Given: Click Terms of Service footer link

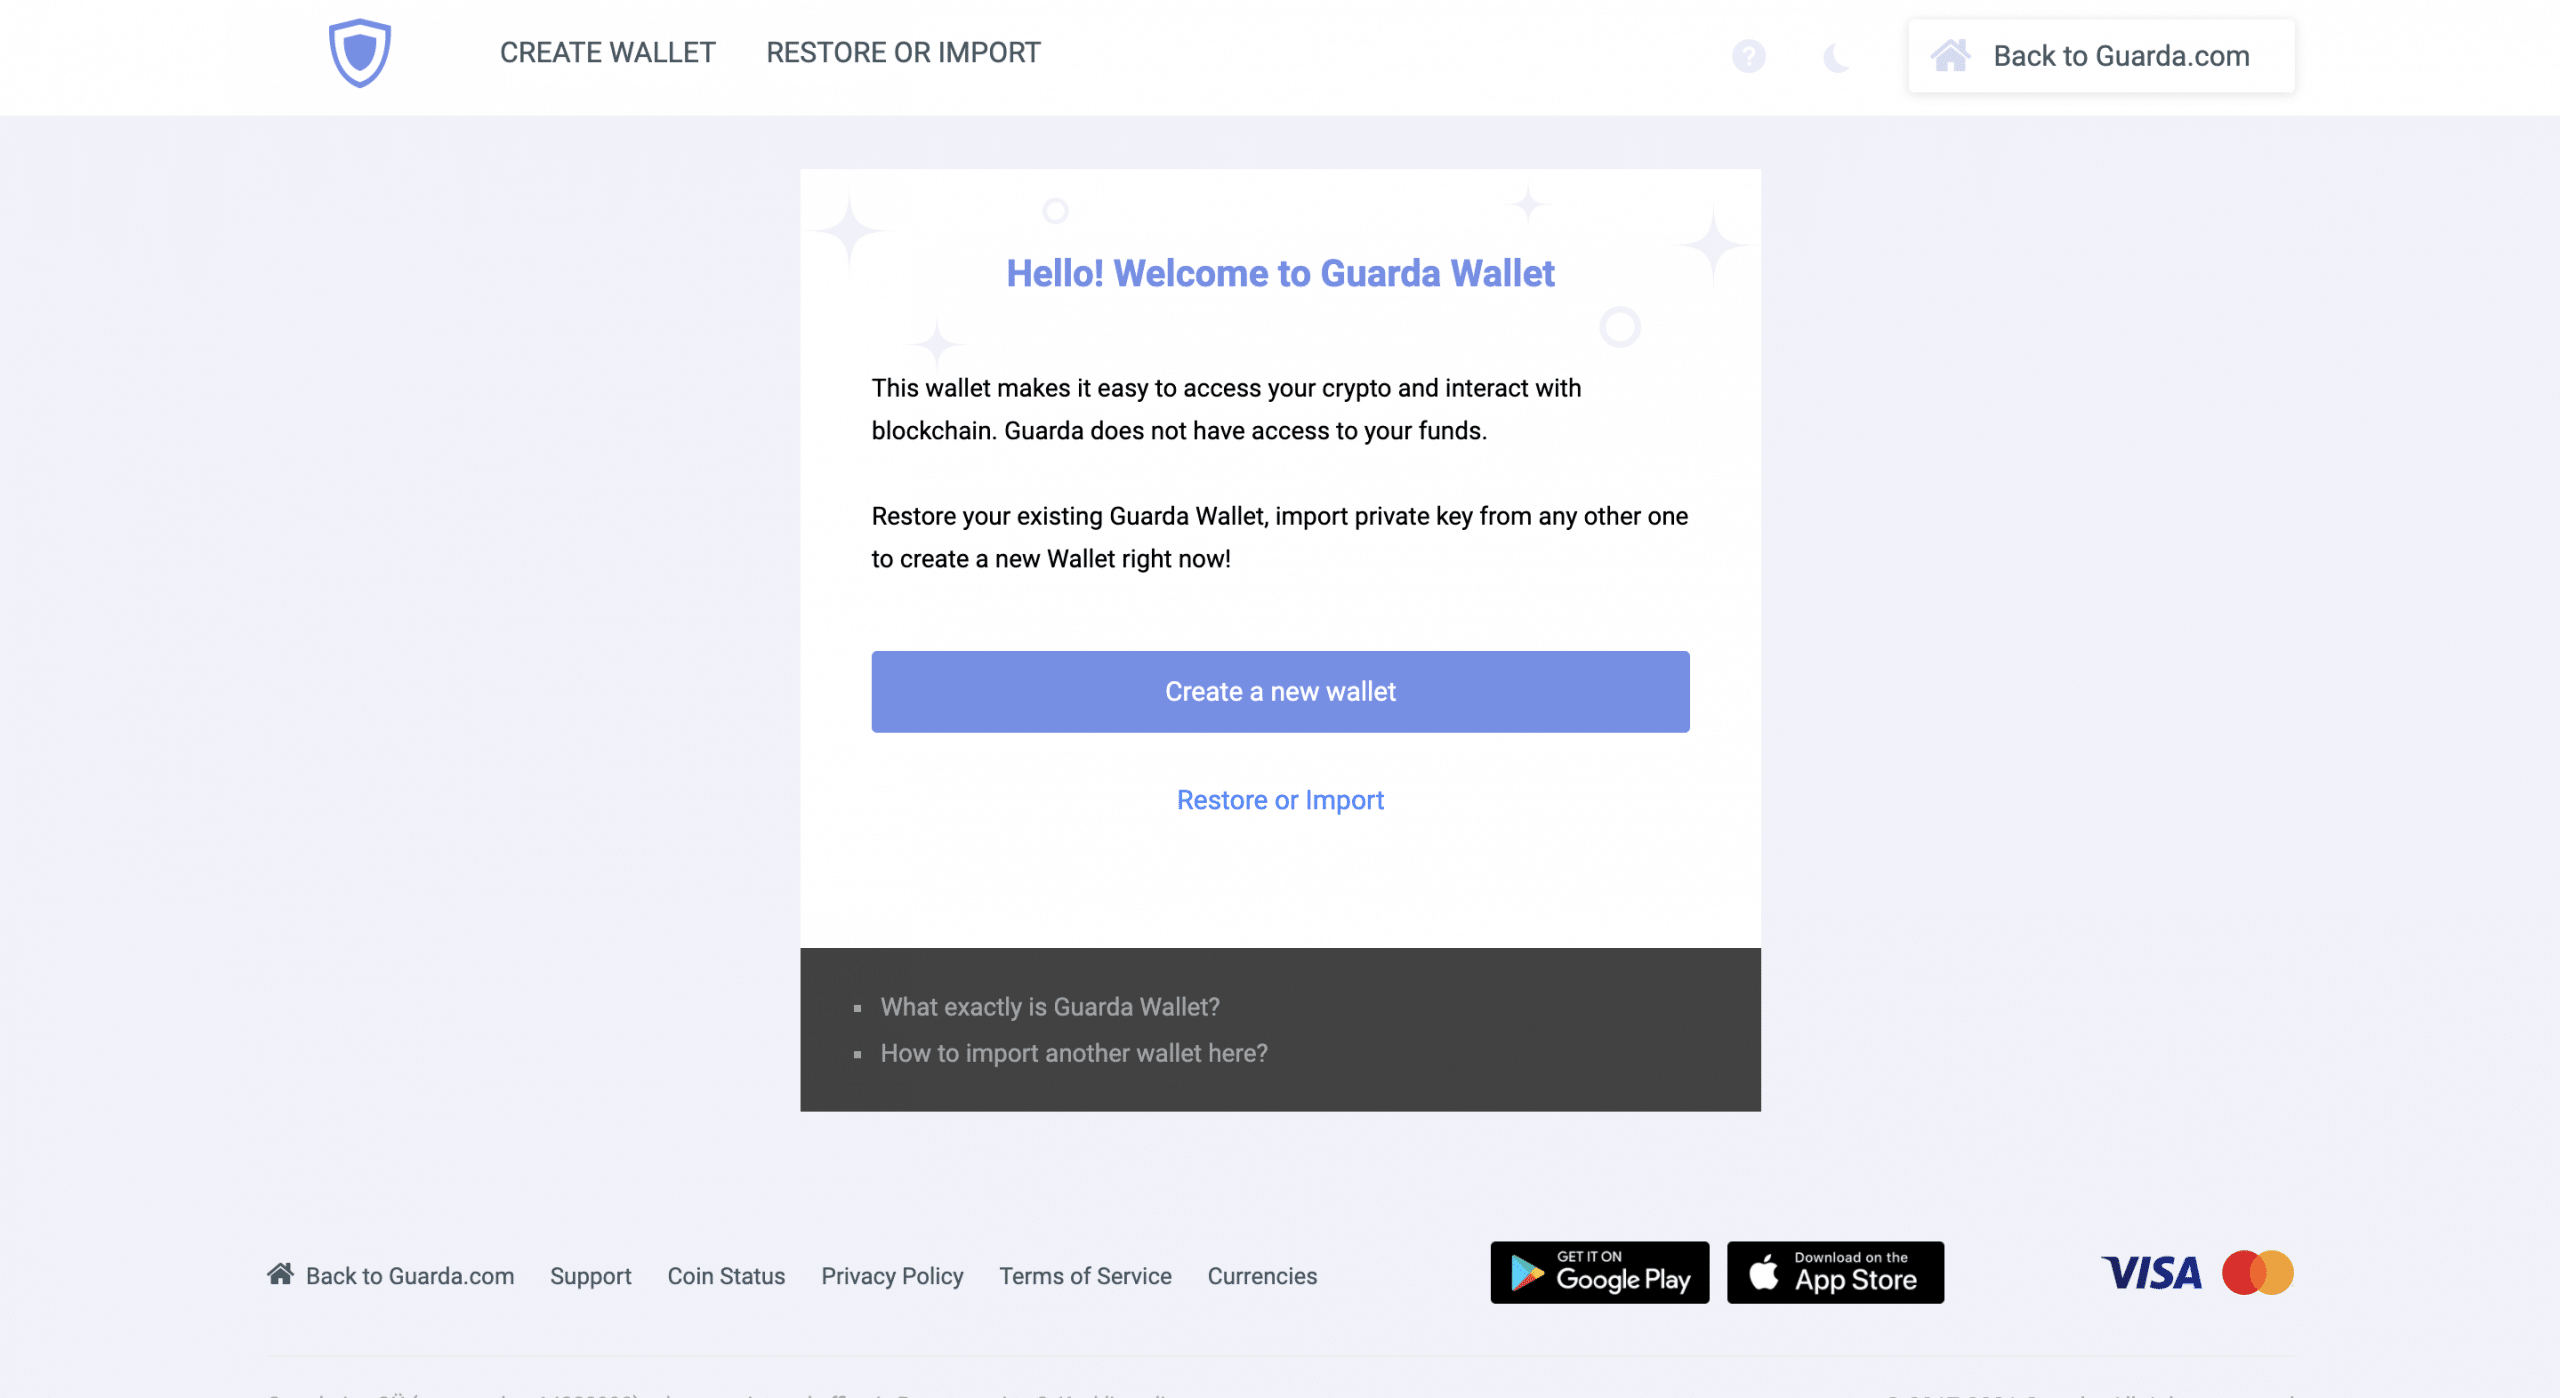Looking at the screenshot, I should pyautogui.click(x=1085, y=1276).
